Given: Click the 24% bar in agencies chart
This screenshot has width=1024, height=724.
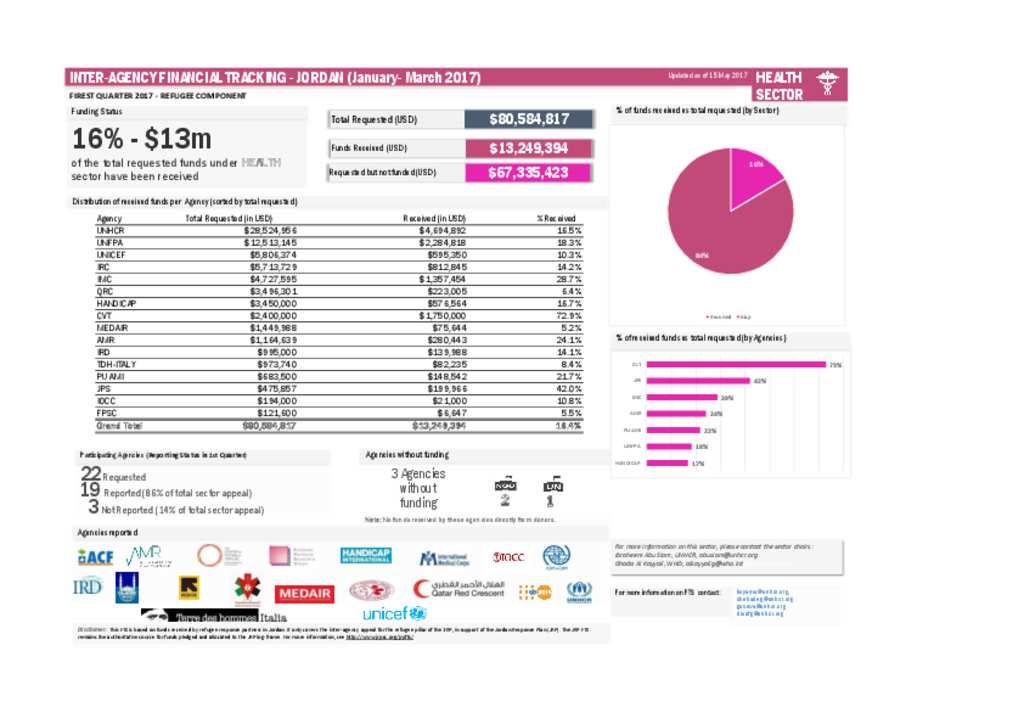Looking at the screenshot, I should pyautogui.click(x=676, y=413).
